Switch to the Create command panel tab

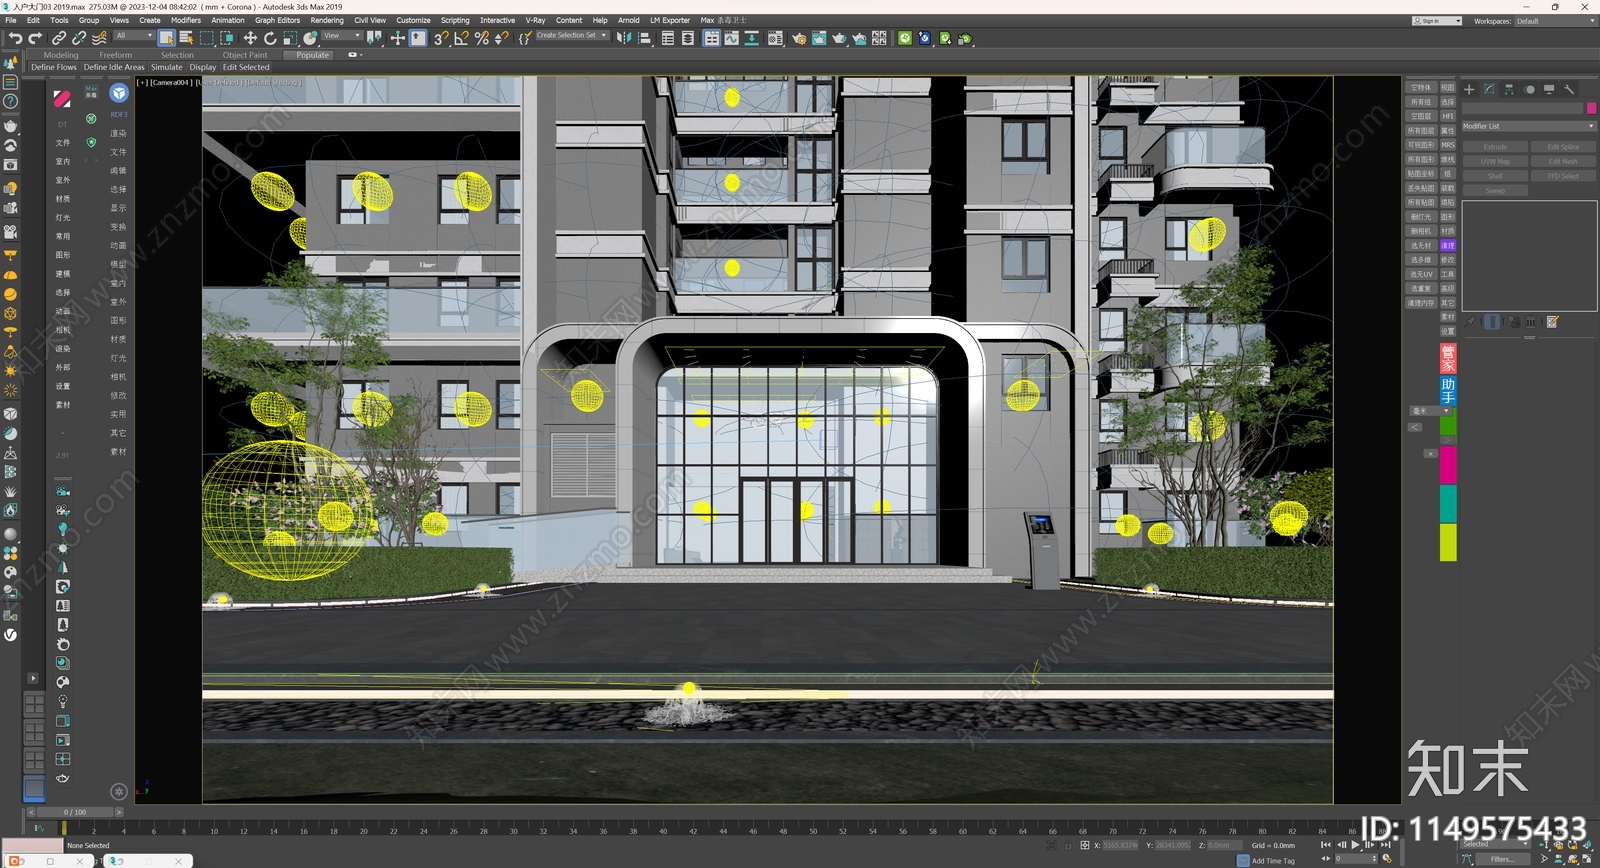coord(1469,89)
